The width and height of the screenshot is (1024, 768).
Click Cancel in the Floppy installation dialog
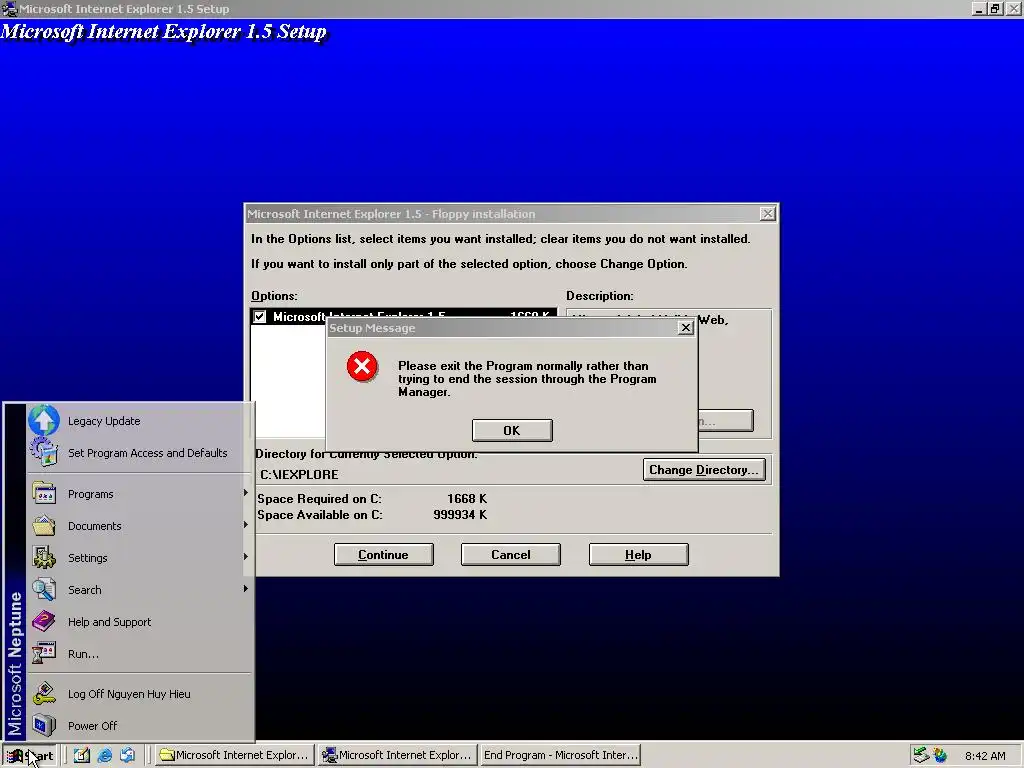coord(511,554)
